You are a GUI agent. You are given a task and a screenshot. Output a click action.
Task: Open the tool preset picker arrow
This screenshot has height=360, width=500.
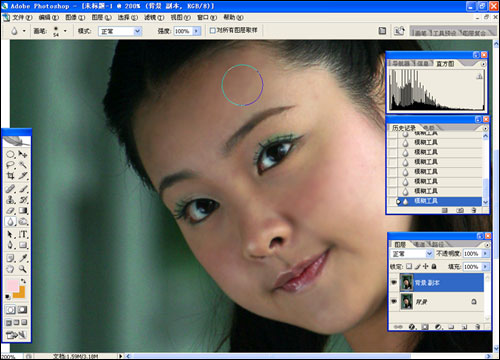(x=24, y=31)
